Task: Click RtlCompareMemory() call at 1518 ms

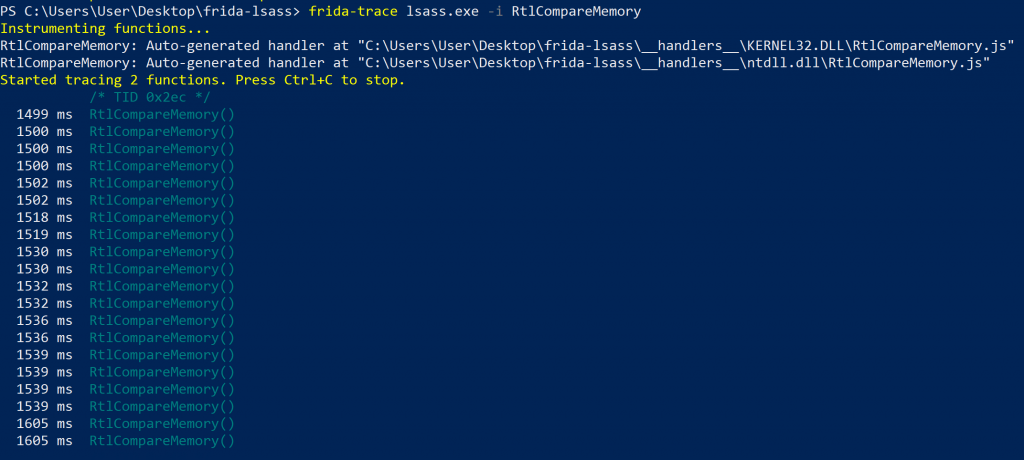Action: coord(162,217)
